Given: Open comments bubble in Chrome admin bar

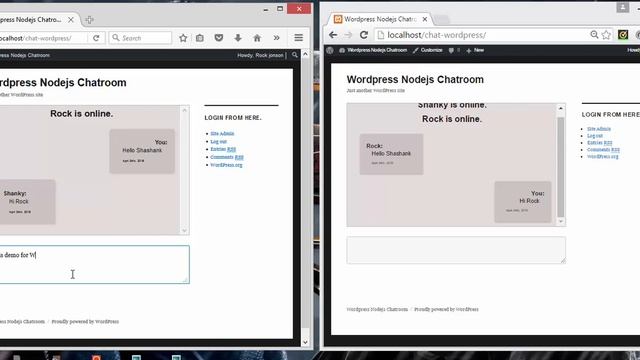Looking at the screenshot, I should click(454, 50).
